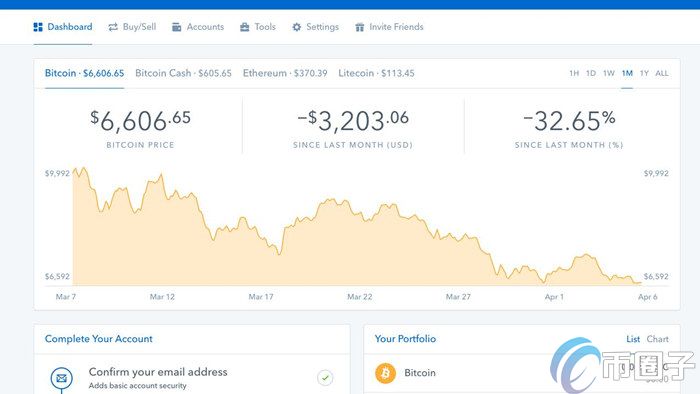Click the Dashboard grid icon

click(x=38, y=27)
